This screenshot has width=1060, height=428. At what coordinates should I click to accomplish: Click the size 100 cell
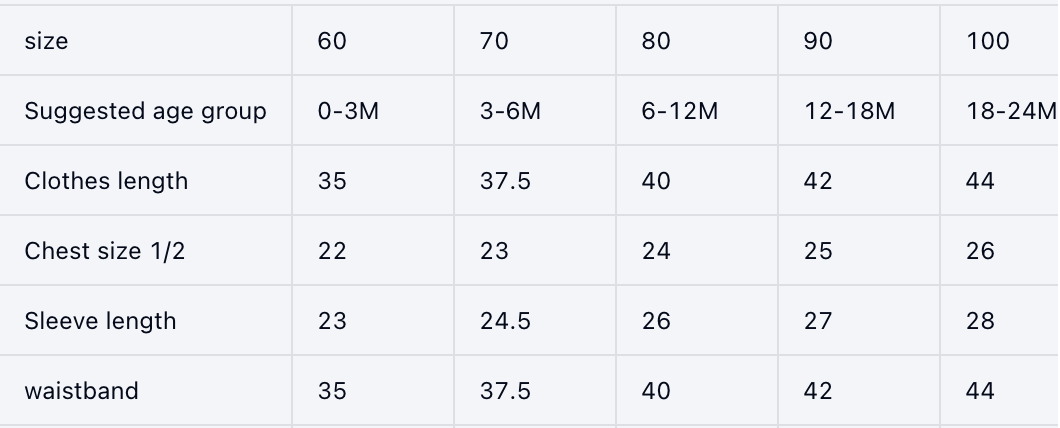coord(988,41)
